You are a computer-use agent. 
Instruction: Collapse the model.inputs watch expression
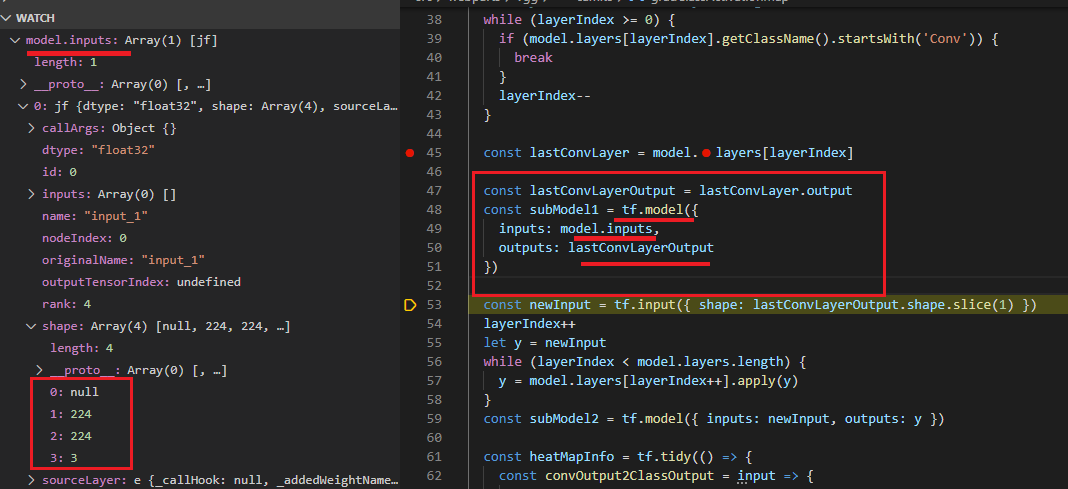click(15, 41)
